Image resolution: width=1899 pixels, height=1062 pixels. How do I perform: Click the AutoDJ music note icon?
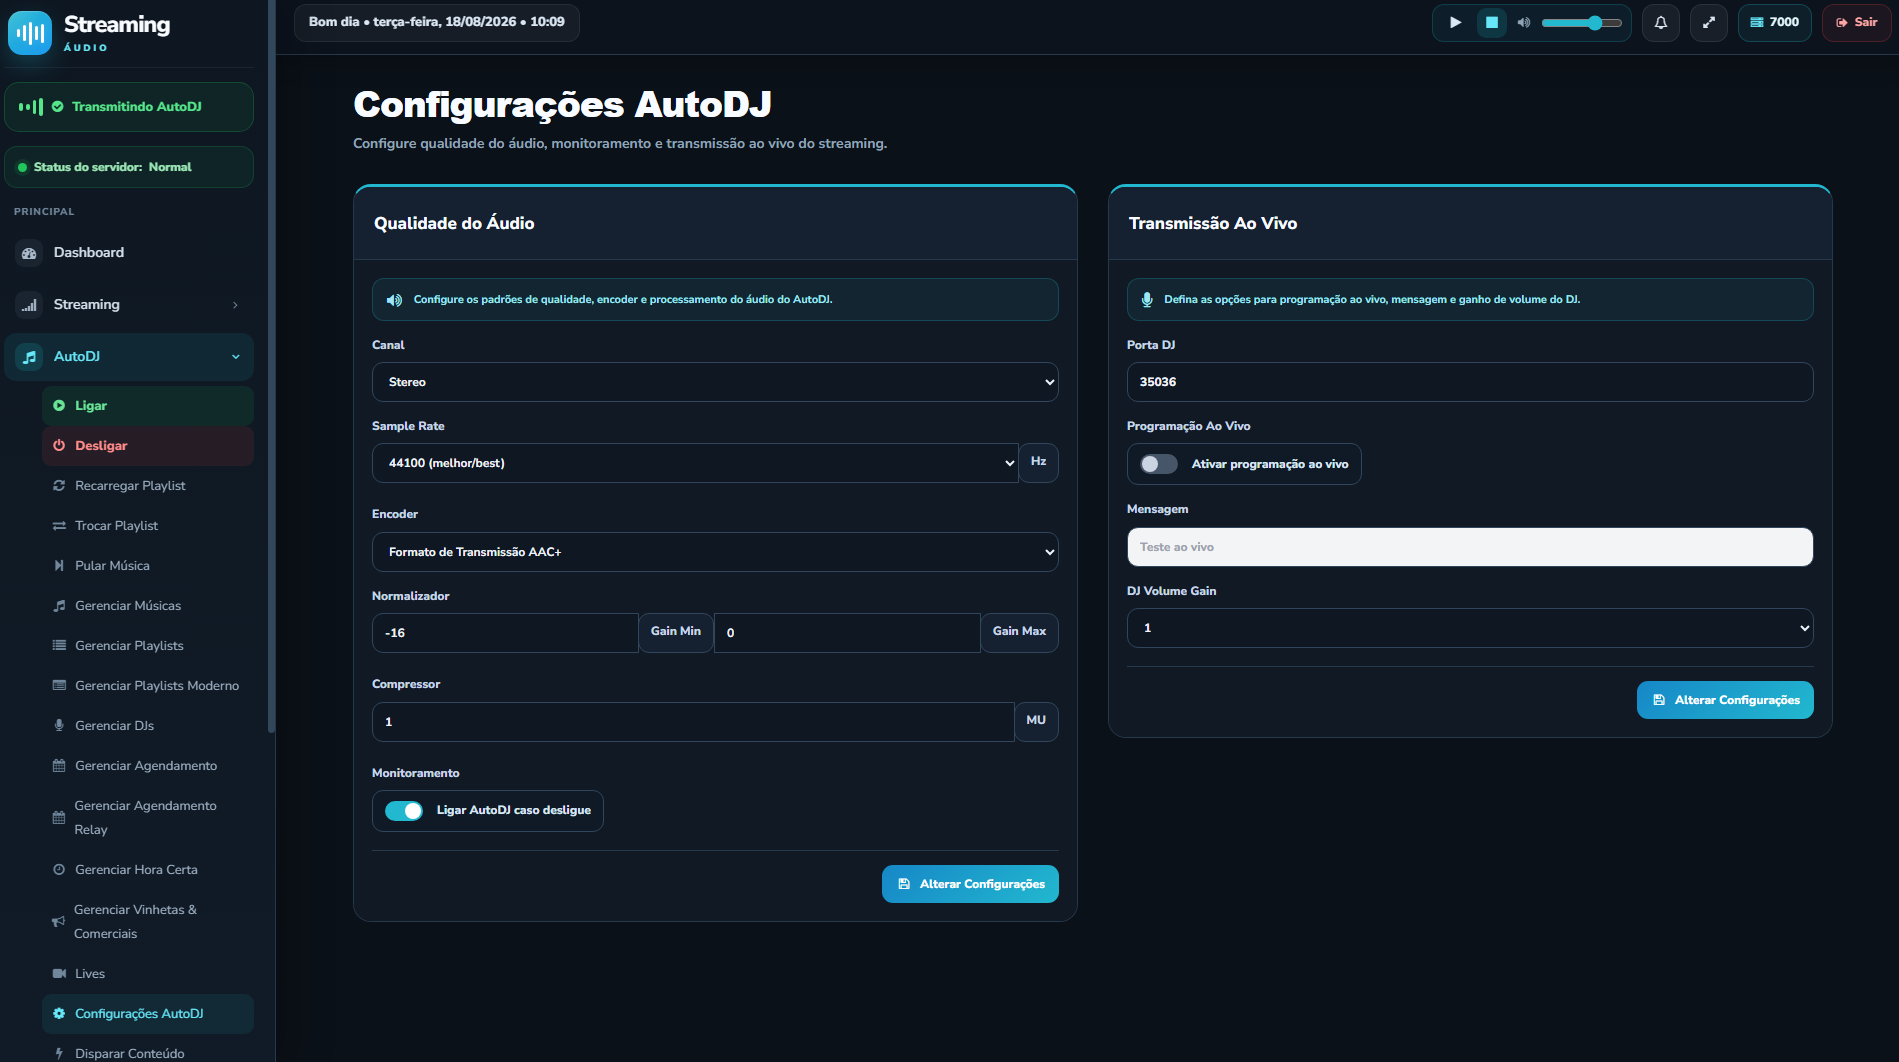29,357
